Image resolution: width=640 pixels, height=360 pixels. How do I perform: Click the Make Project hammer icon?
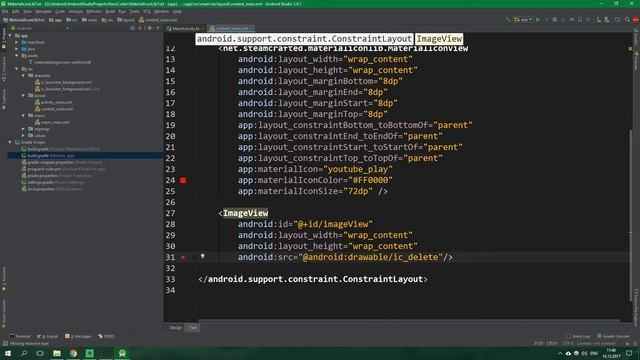(x=508, y=20)
